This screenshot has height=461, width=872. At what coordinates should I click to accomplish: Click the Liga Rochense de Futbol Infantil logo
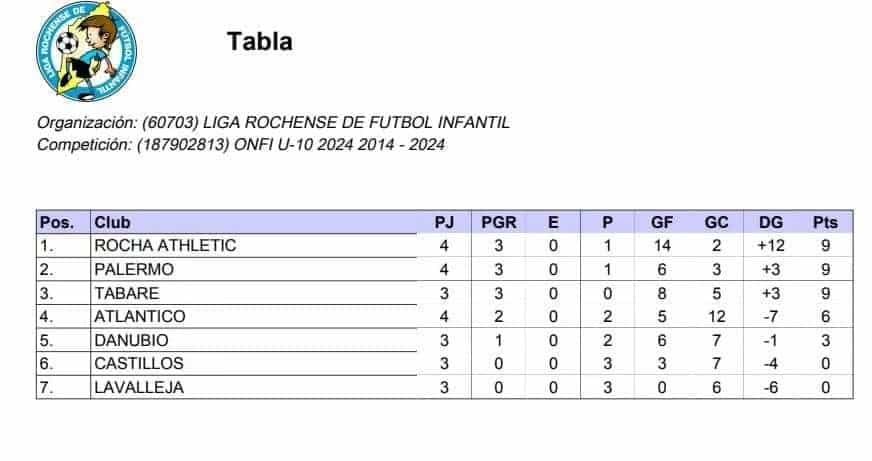(86, 51)
